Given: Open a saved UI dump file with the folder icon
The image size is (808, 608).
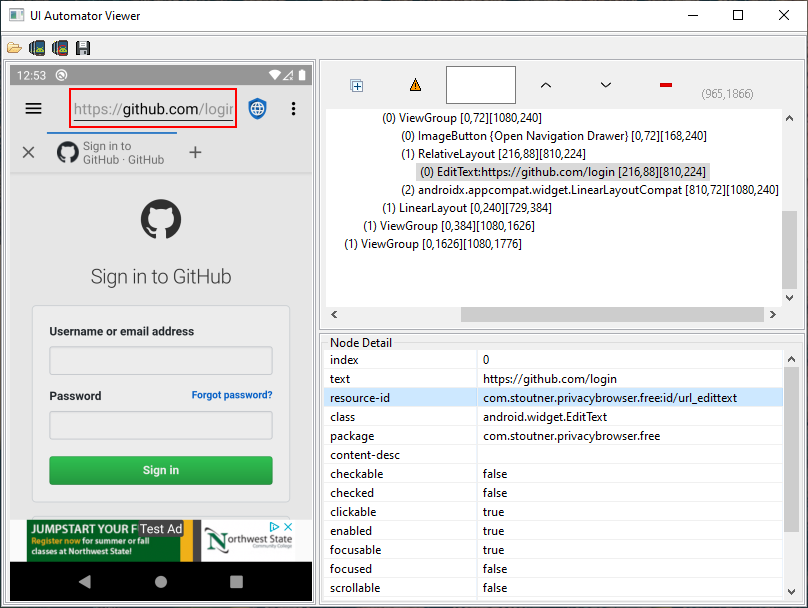Looking at the screenshot, I should (x=14, y=48).
